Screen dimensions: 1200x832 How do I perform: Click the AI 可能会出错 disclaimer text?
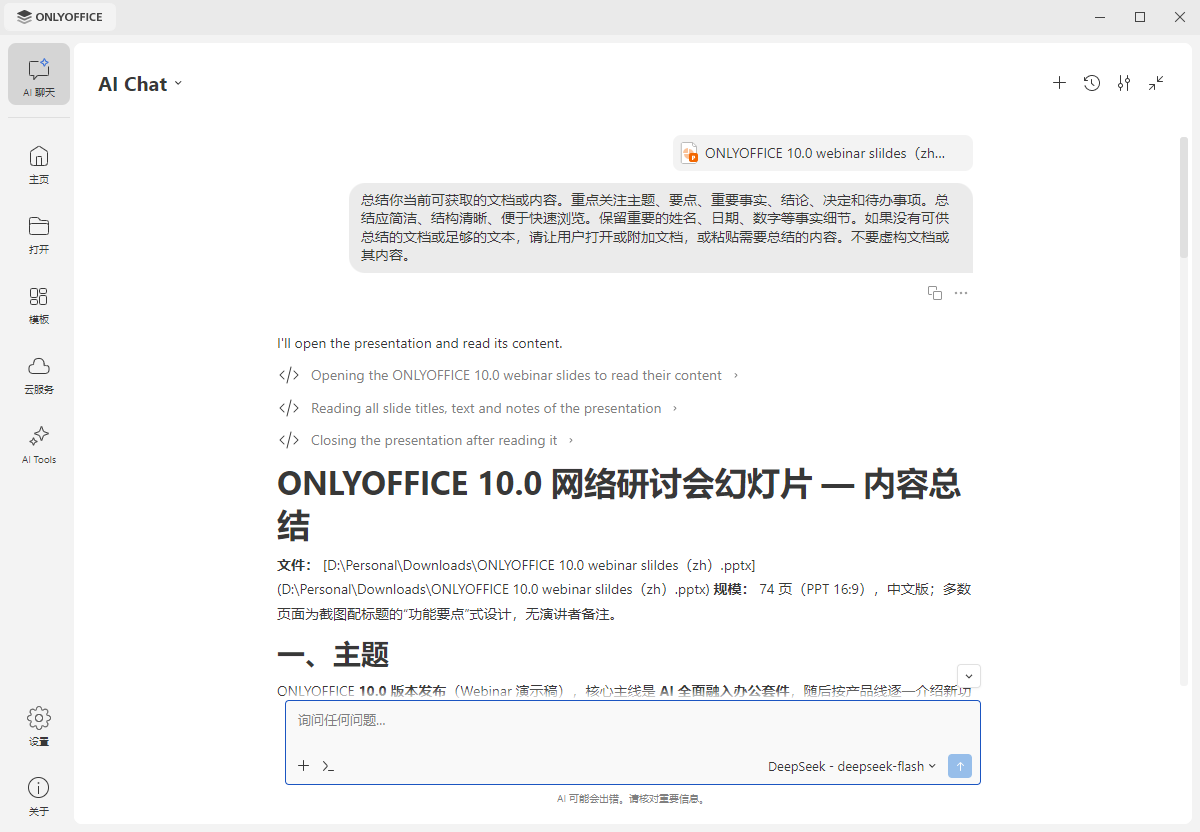632,799
